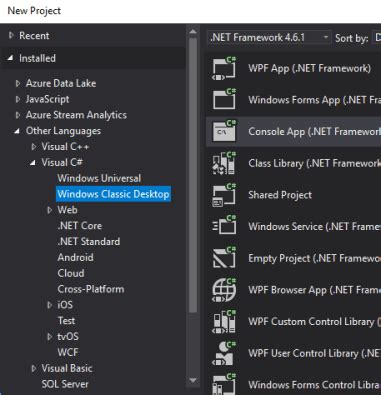This screenshot has height=395, width=381.
Task: Select the Visual C++ label
Action: pos(65,147)
